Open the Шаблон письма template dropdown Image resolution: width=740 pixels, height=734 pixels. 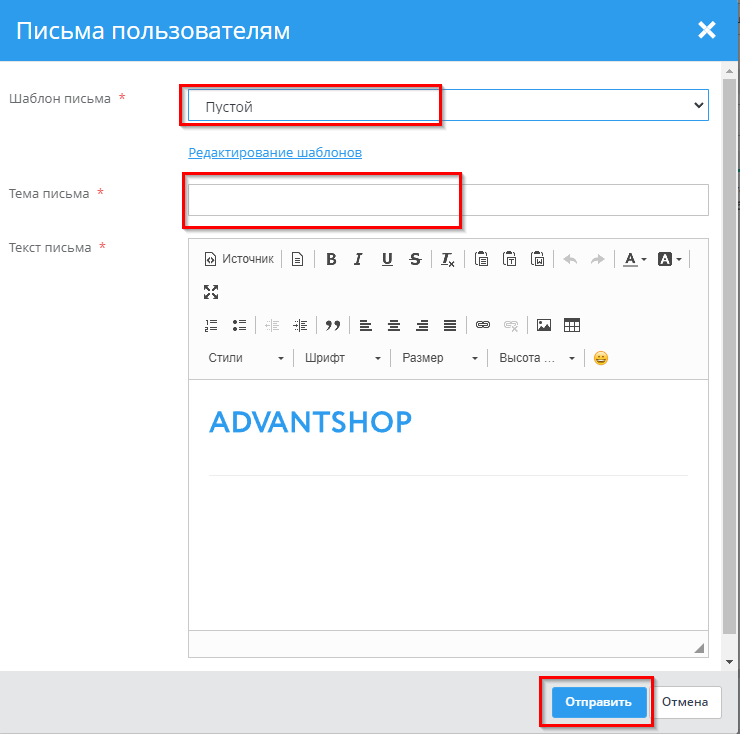[448, 105]
